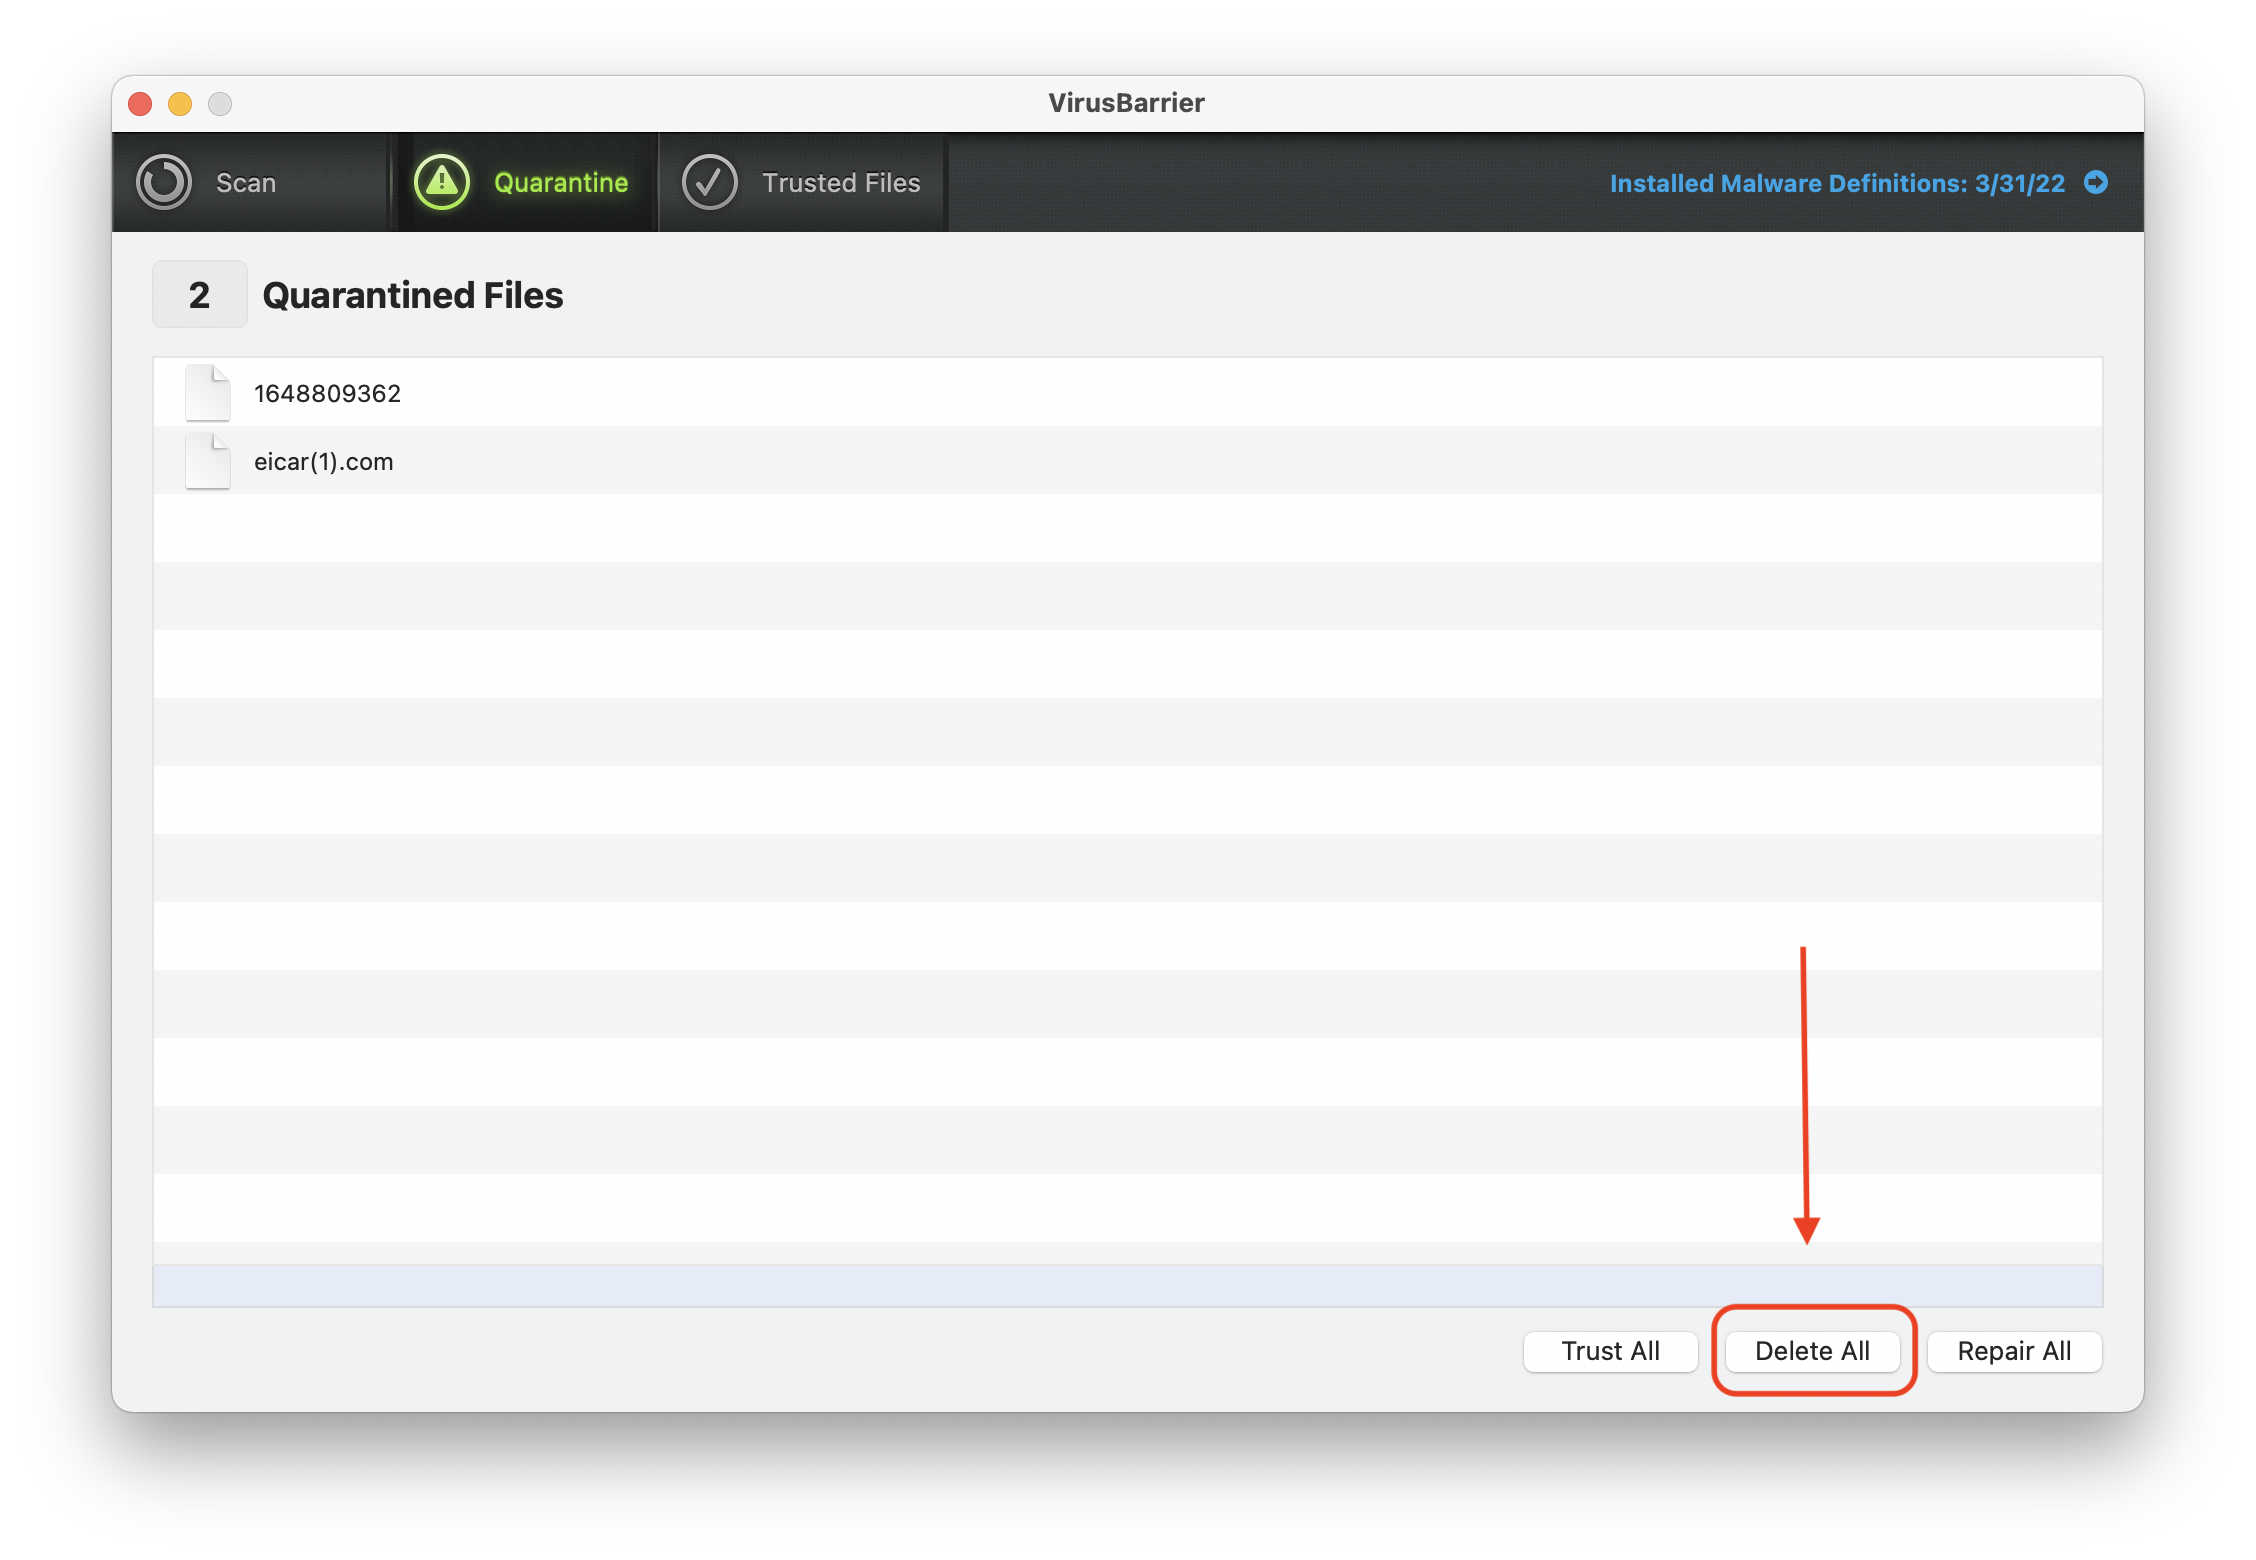The image size is (2256, 1560).
Task: Click the quarantined files count badge
Action: [199, 294]
